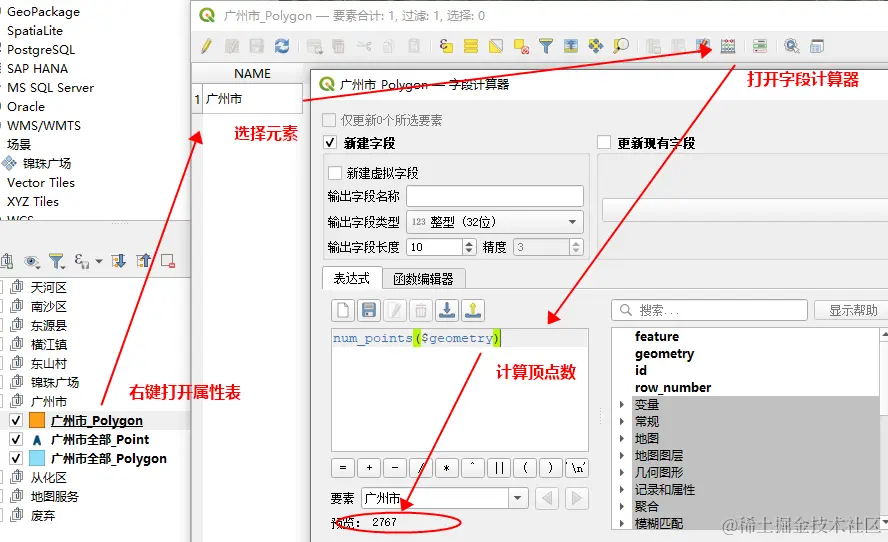Viewport: 888px width, 542px height.
Task: Expand the 常规 function group
Action: (622, 421)
